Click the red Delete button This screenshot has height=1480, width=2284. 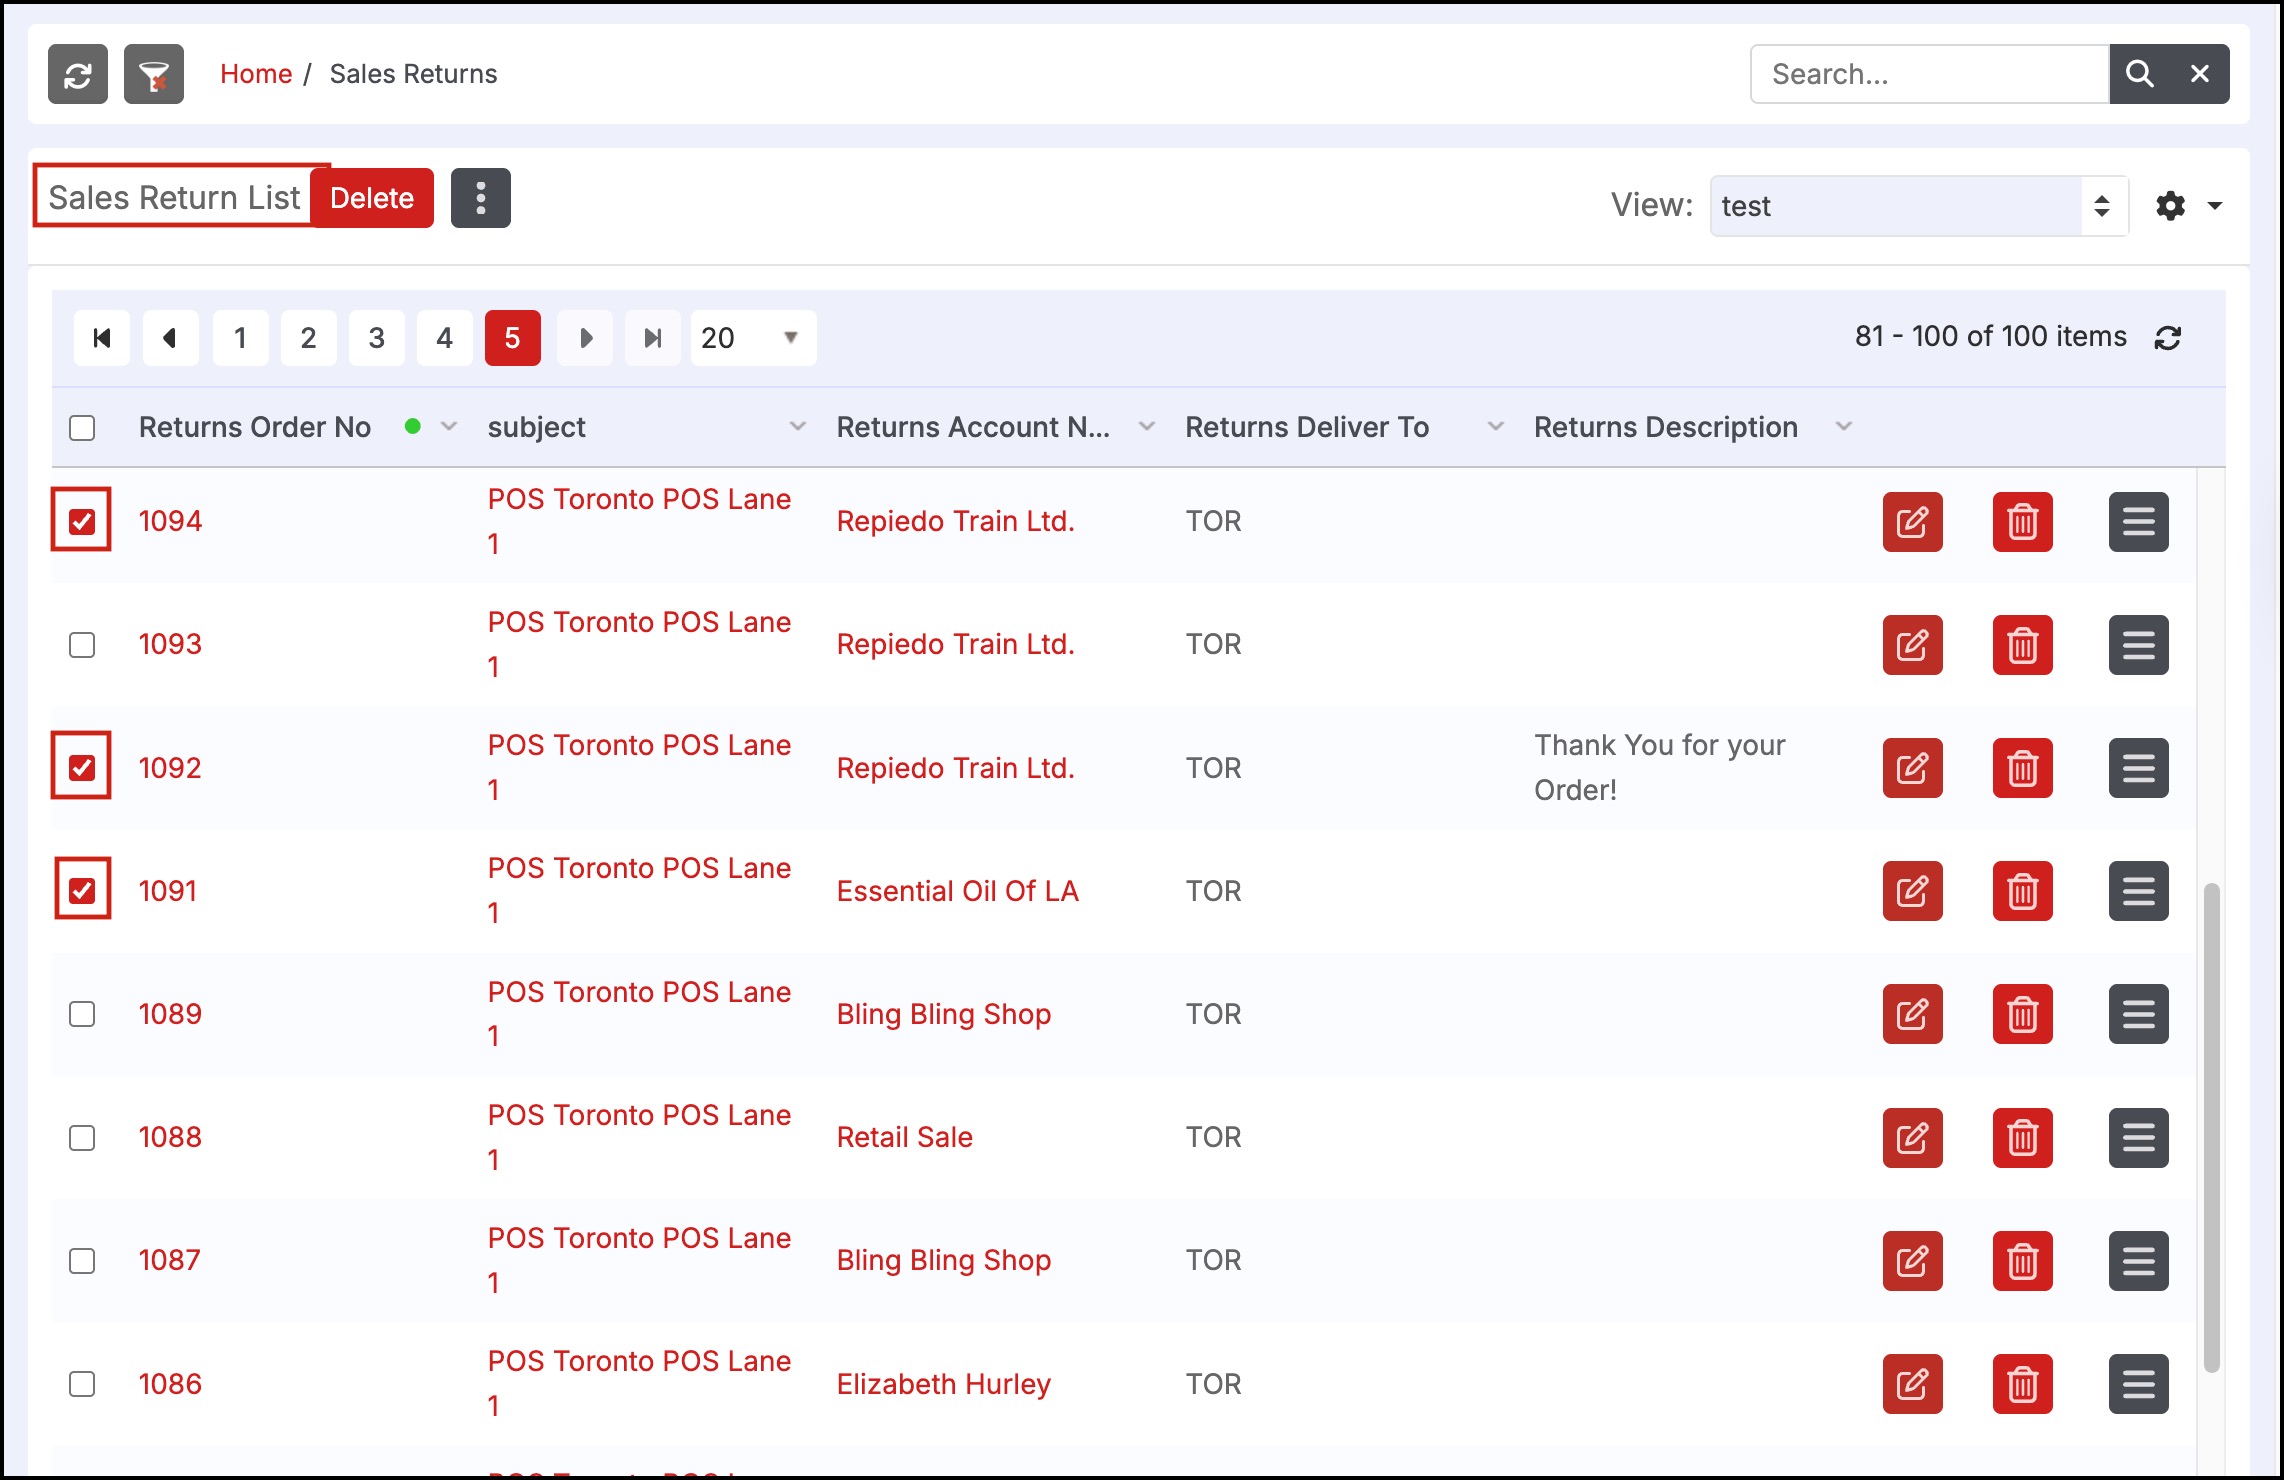(x=372, y=198)
